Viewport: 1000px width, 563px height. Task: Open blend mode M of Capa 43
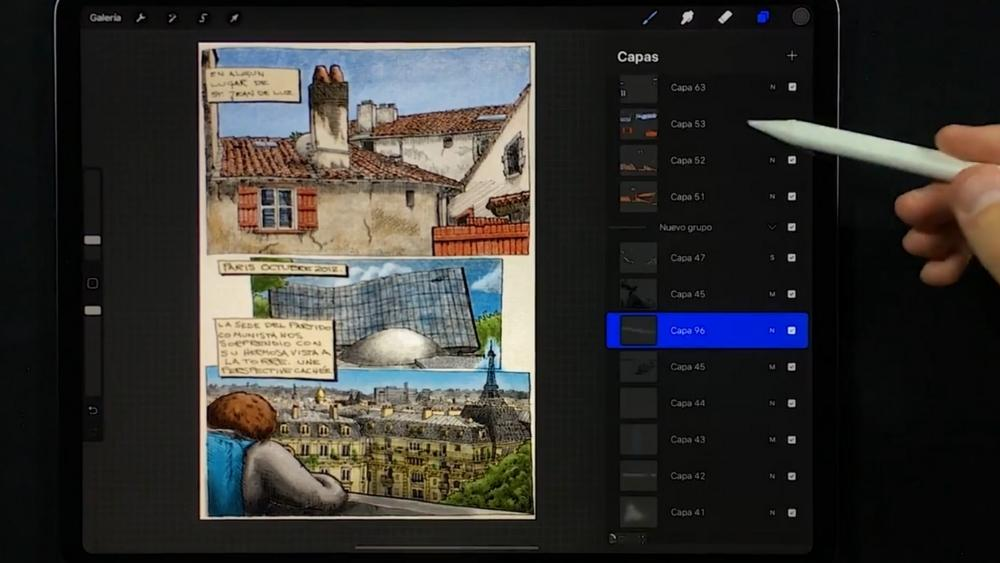coord(772,439)
